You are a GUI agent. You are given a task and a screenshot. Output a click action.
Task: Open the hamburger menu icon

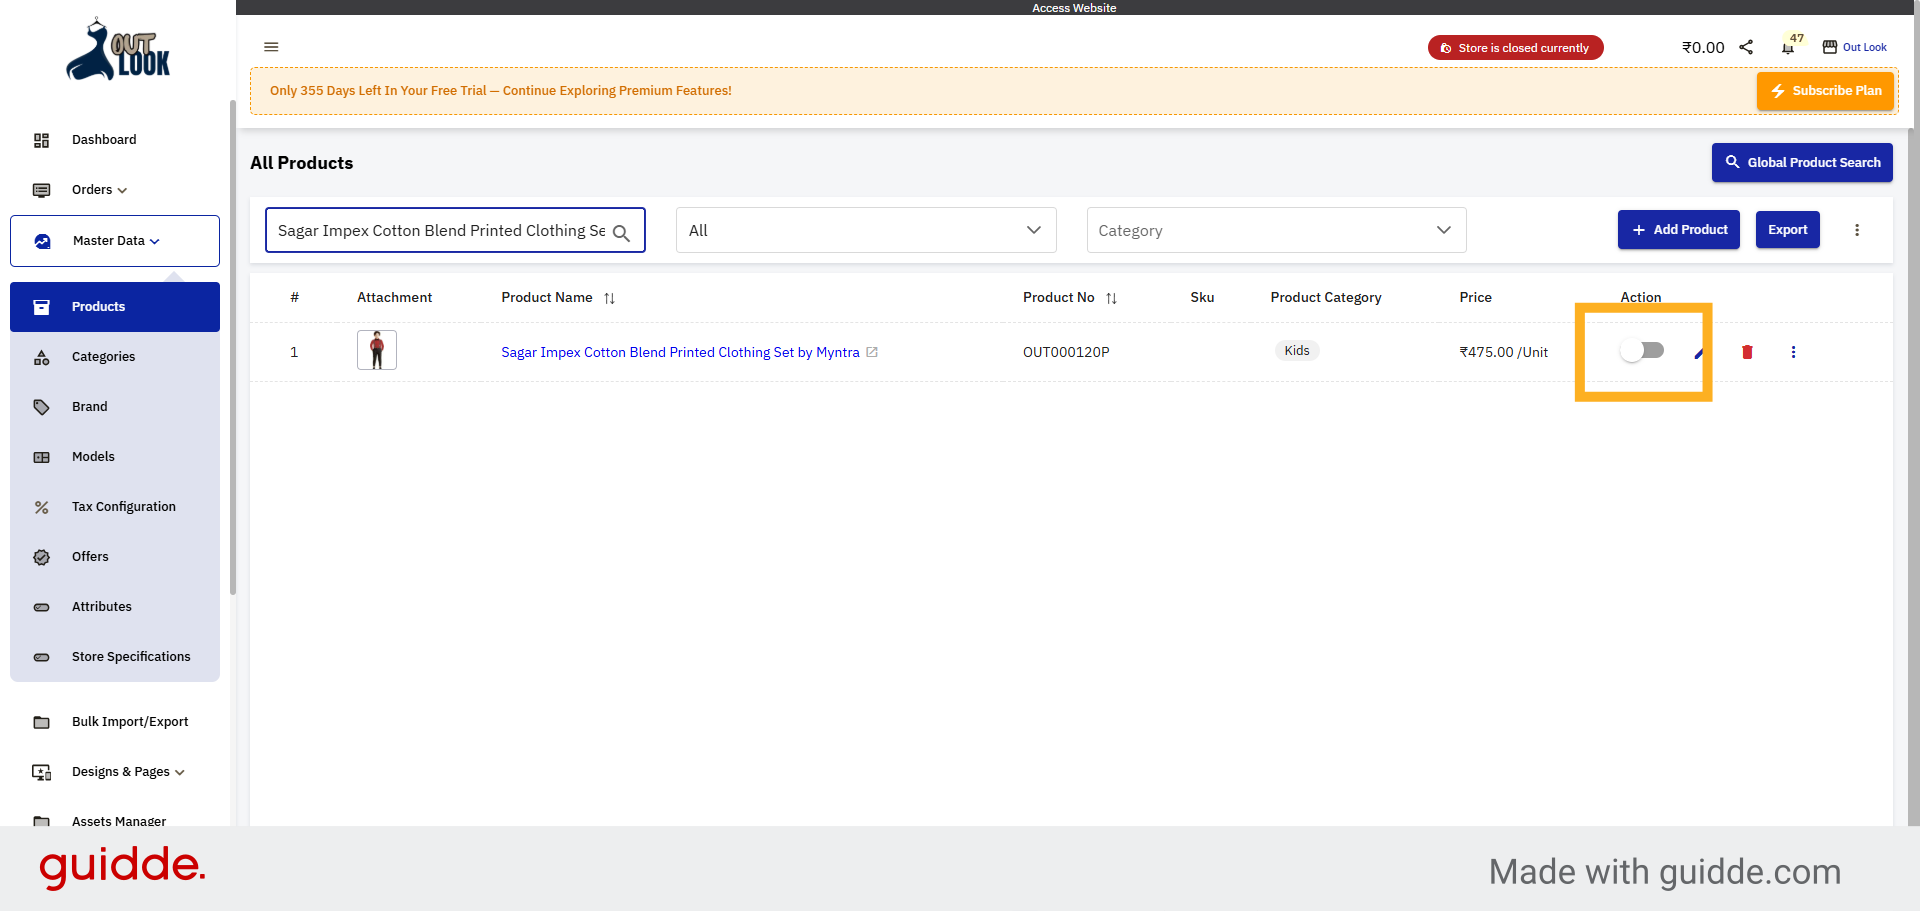[x=271, y=47]
